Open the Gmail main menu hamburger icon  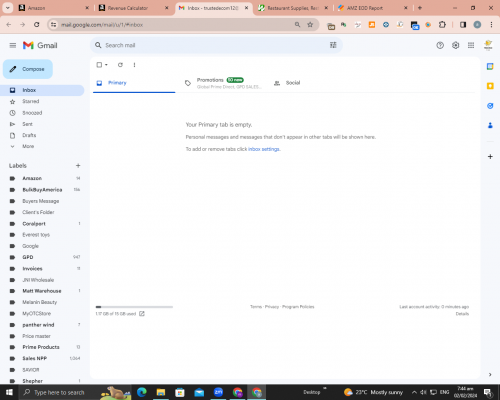pos(13,45)
